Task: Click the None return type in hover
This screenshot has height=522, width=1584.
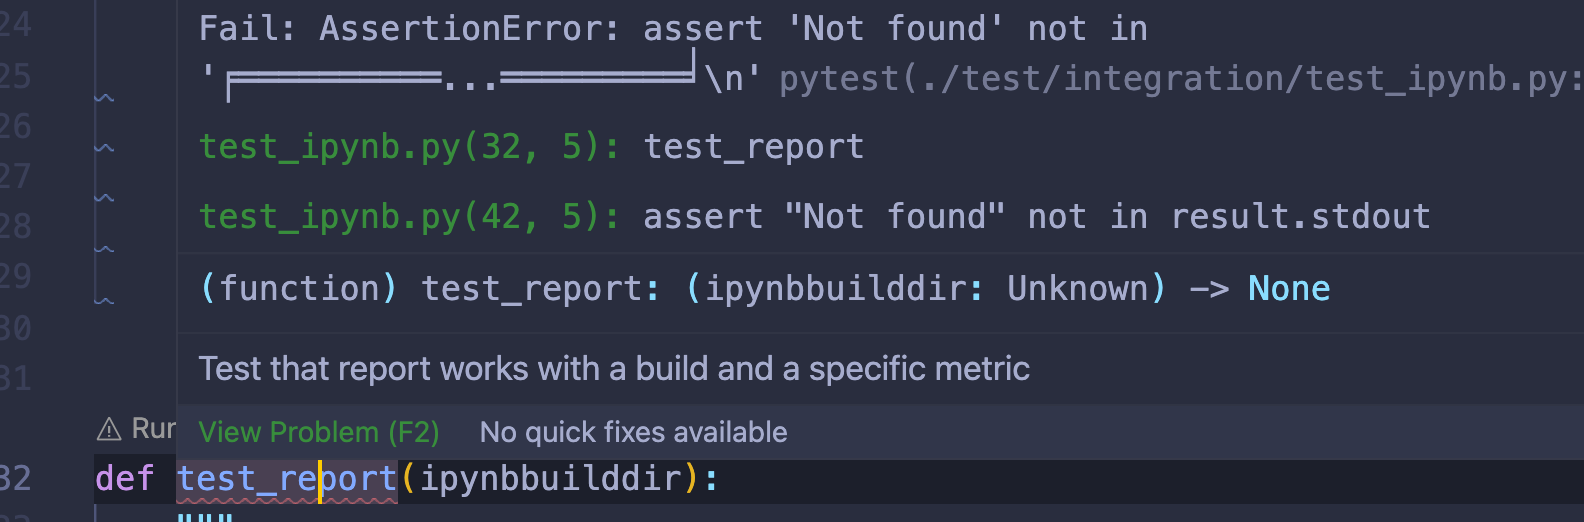Action: pos(1288,289)
